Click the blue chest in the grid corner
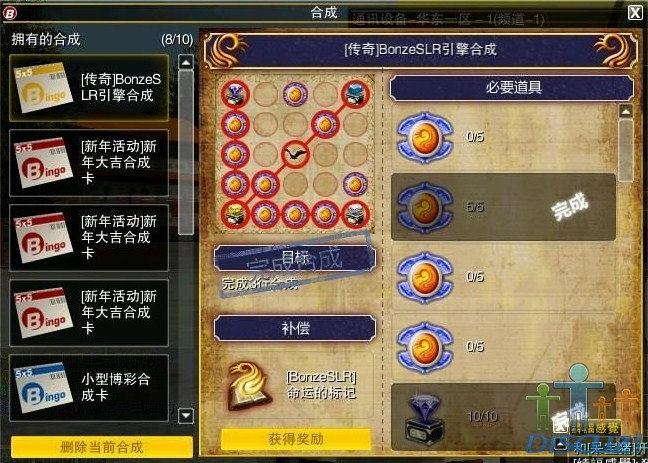This screenshot has width=648, height=463. [355, 95]
